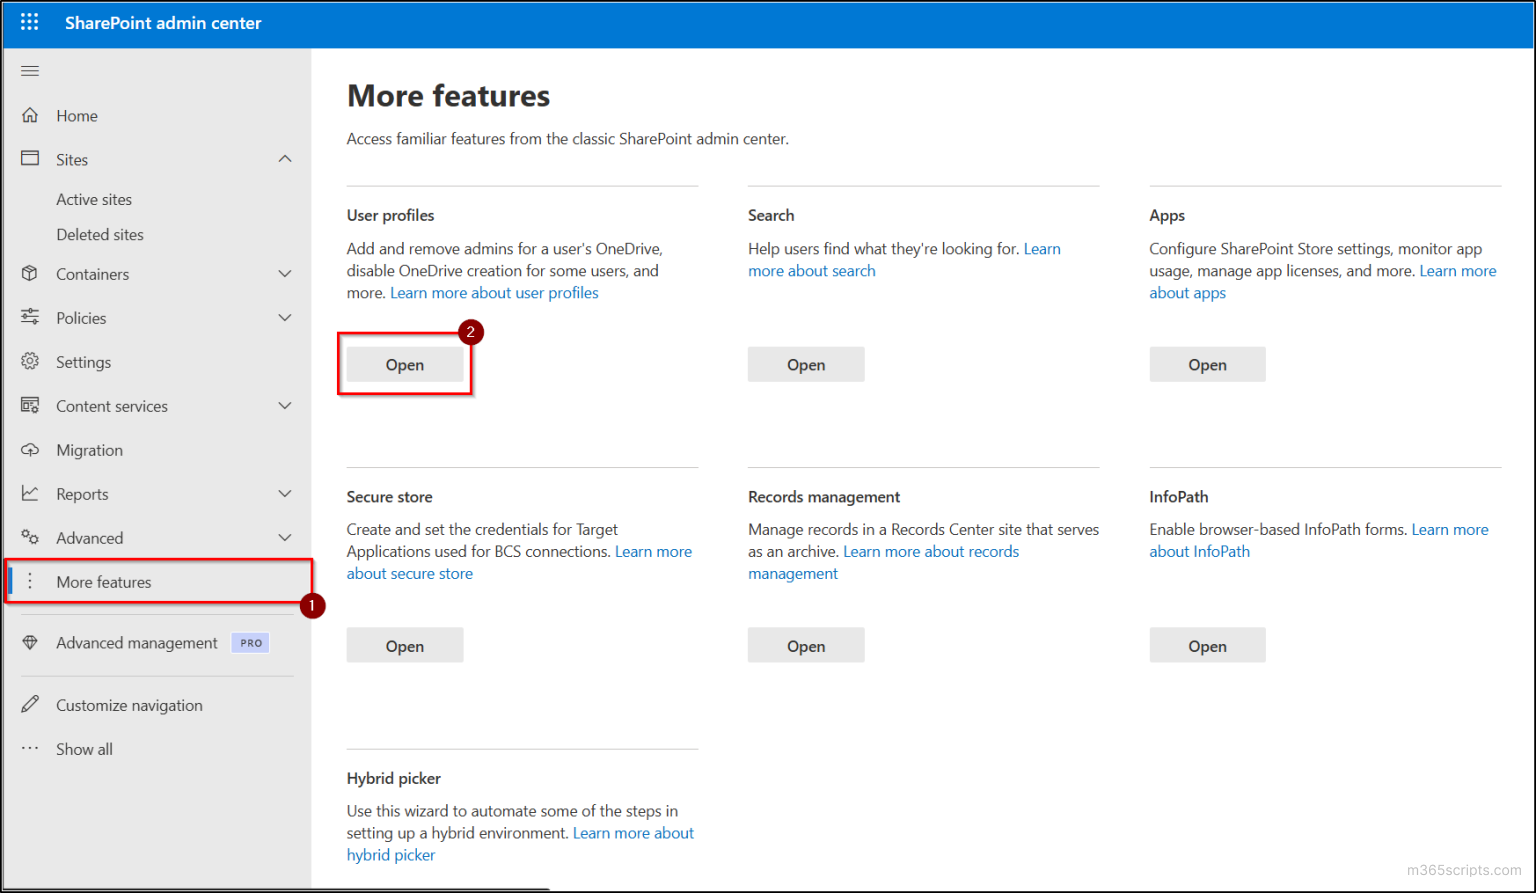Screen dimensions: 1536x893
Task: Open Records management
Action: tap(806, 644)
